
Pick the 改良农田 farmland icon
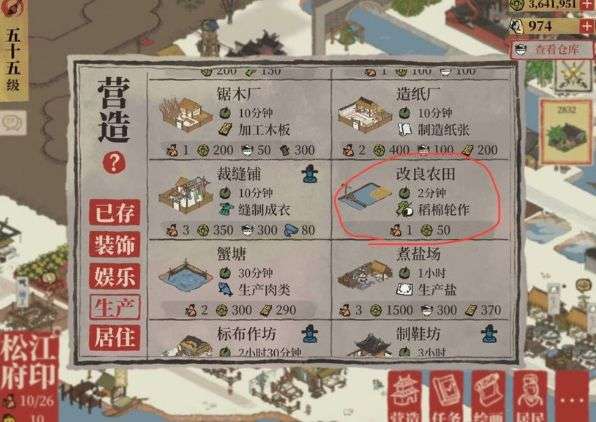[x=364, y=195]
